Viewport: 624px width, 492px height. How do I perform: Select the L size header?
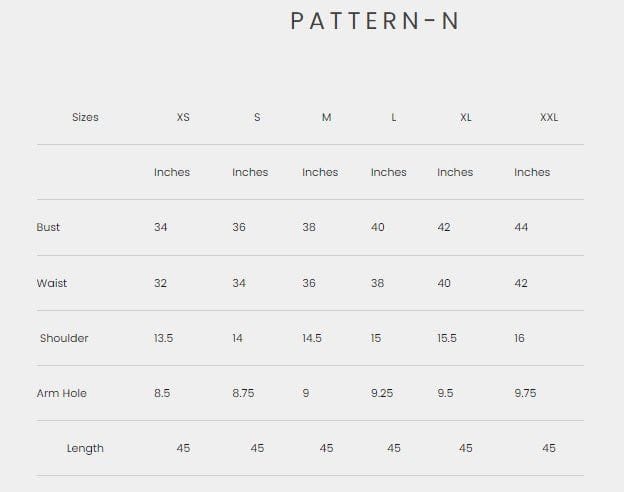click(394, 117)
